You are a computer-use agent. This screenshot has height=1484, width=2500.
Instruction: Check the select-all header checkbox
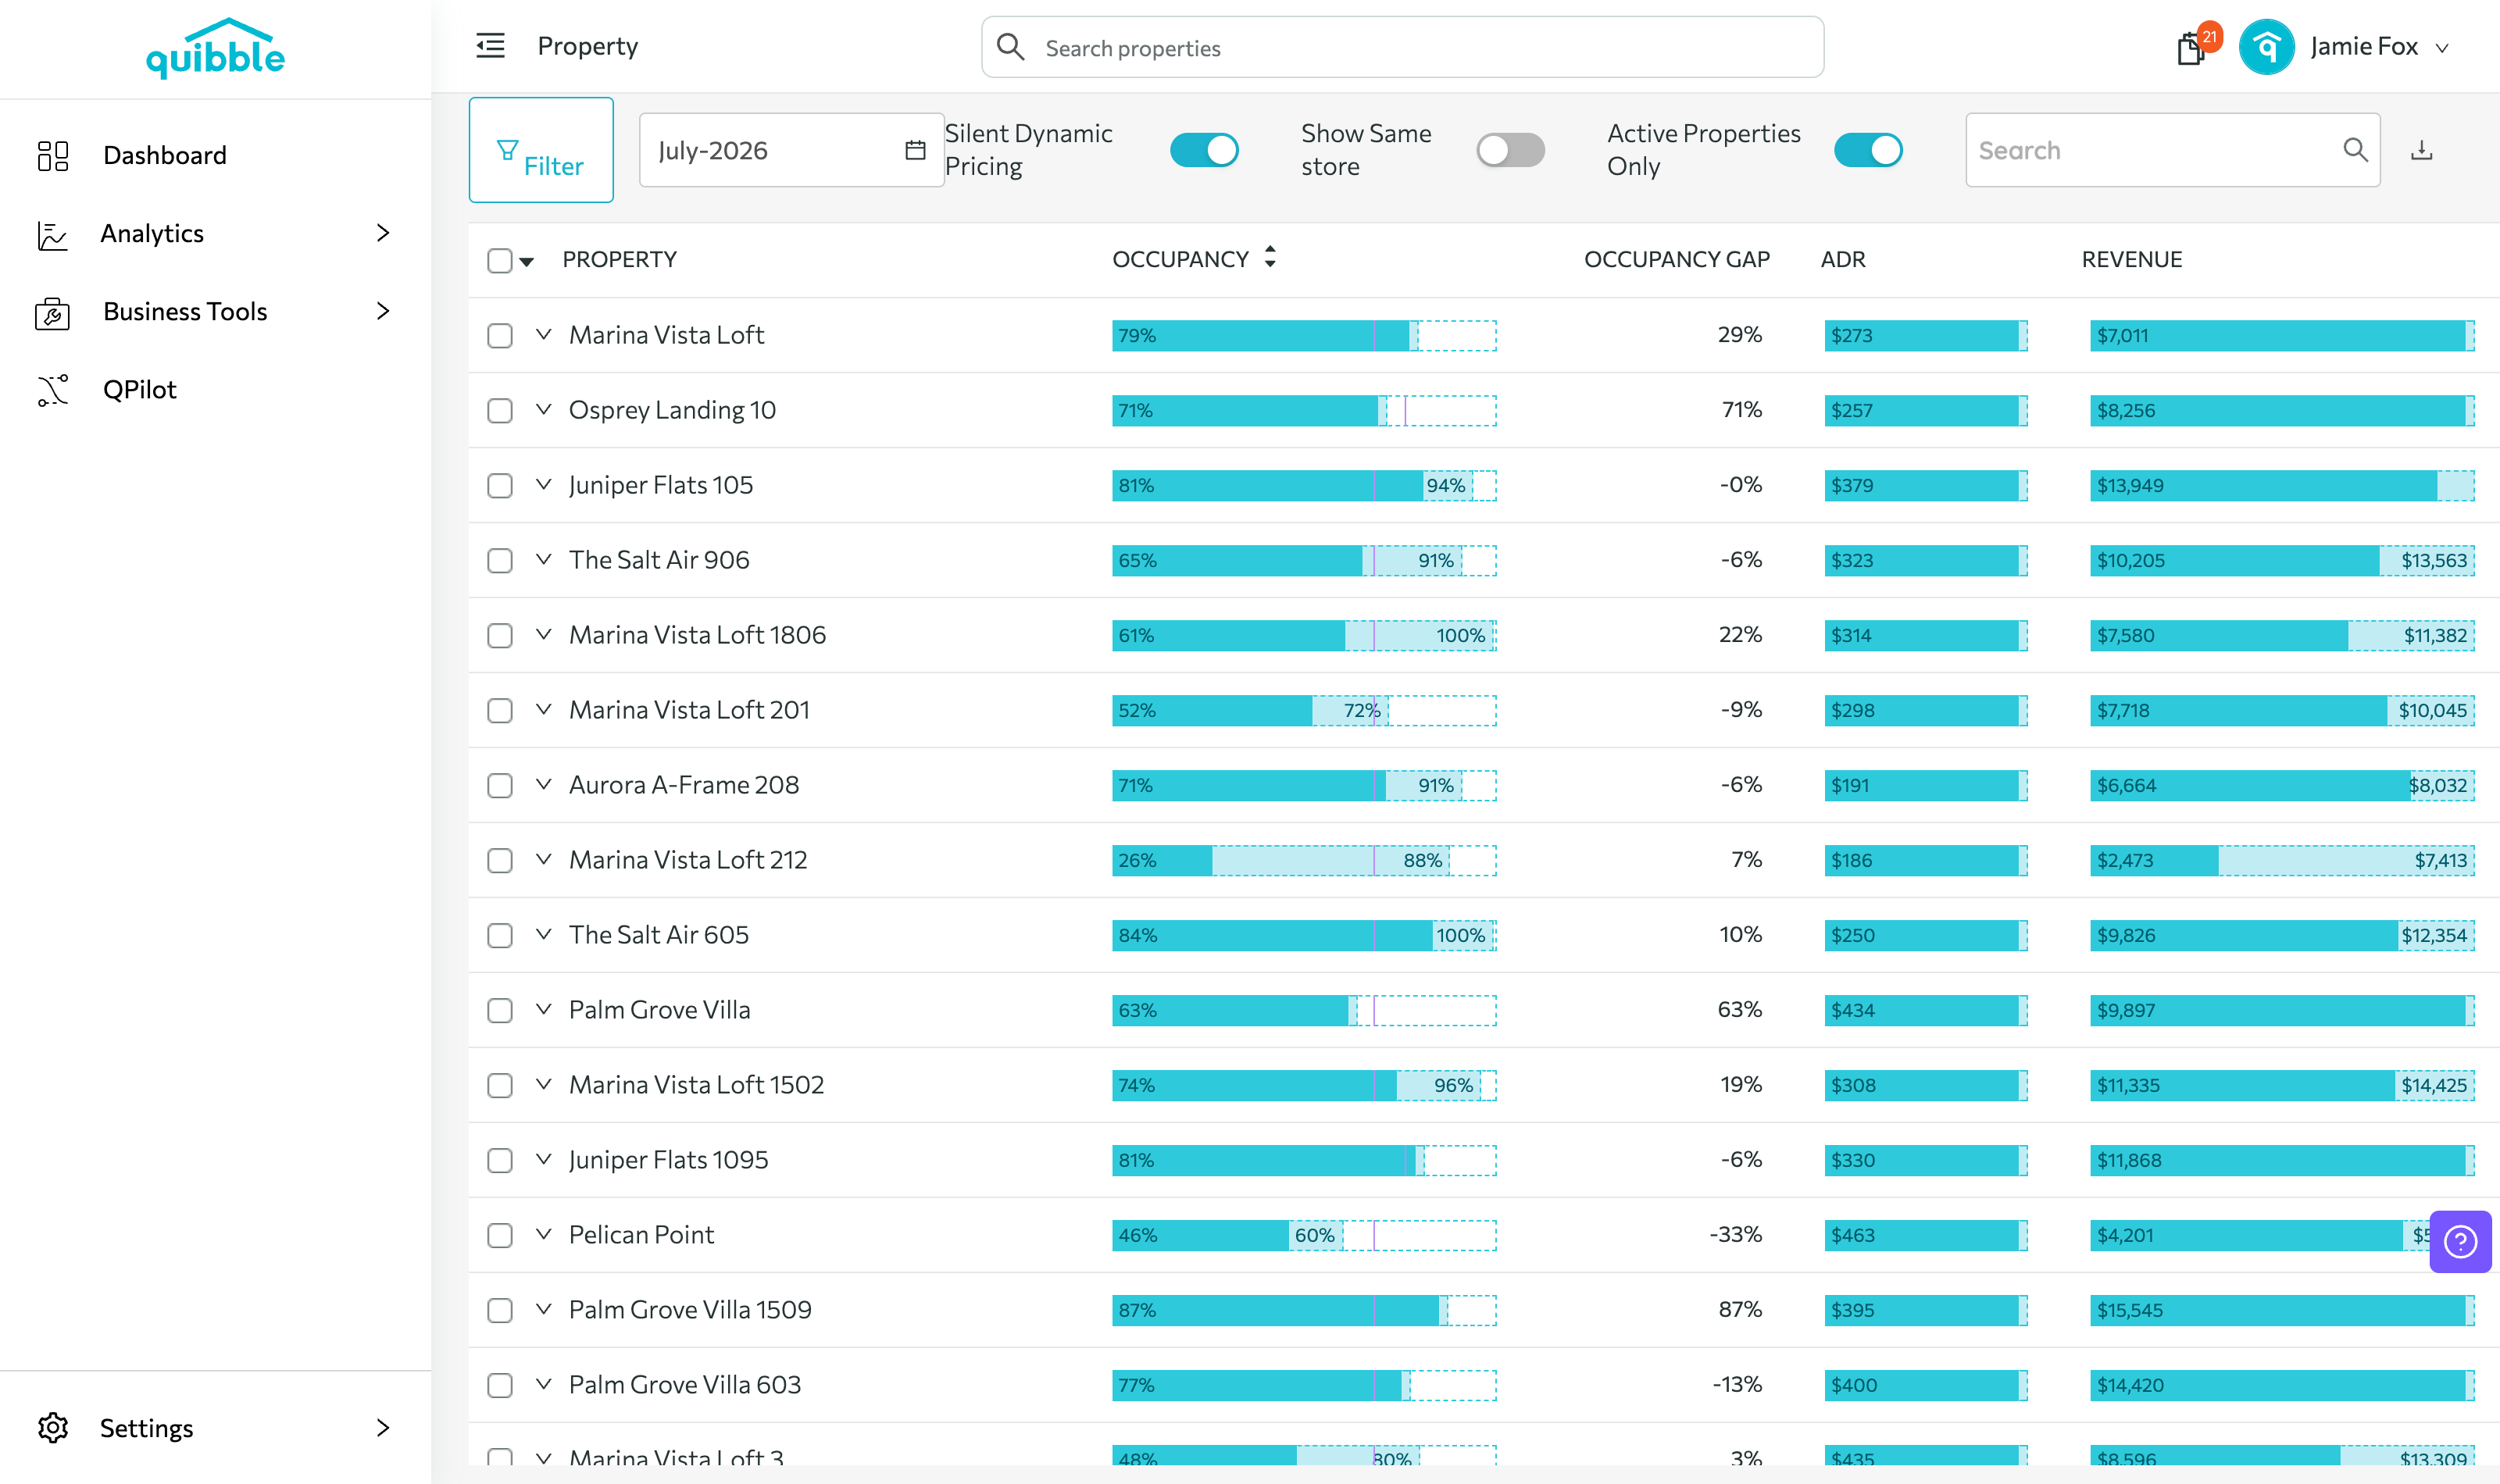[x=500, y=260]
